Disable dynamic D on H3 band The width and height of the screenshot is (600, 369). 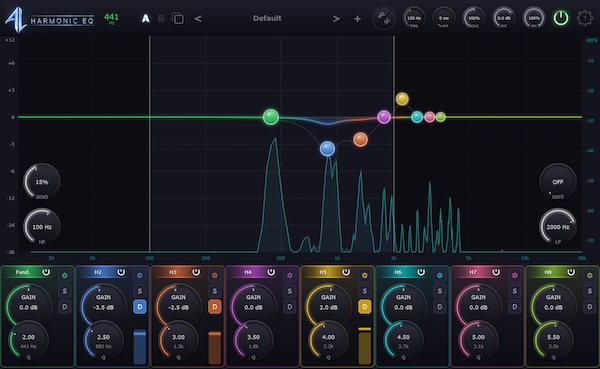pyautogui.click(x=215, y=307)
